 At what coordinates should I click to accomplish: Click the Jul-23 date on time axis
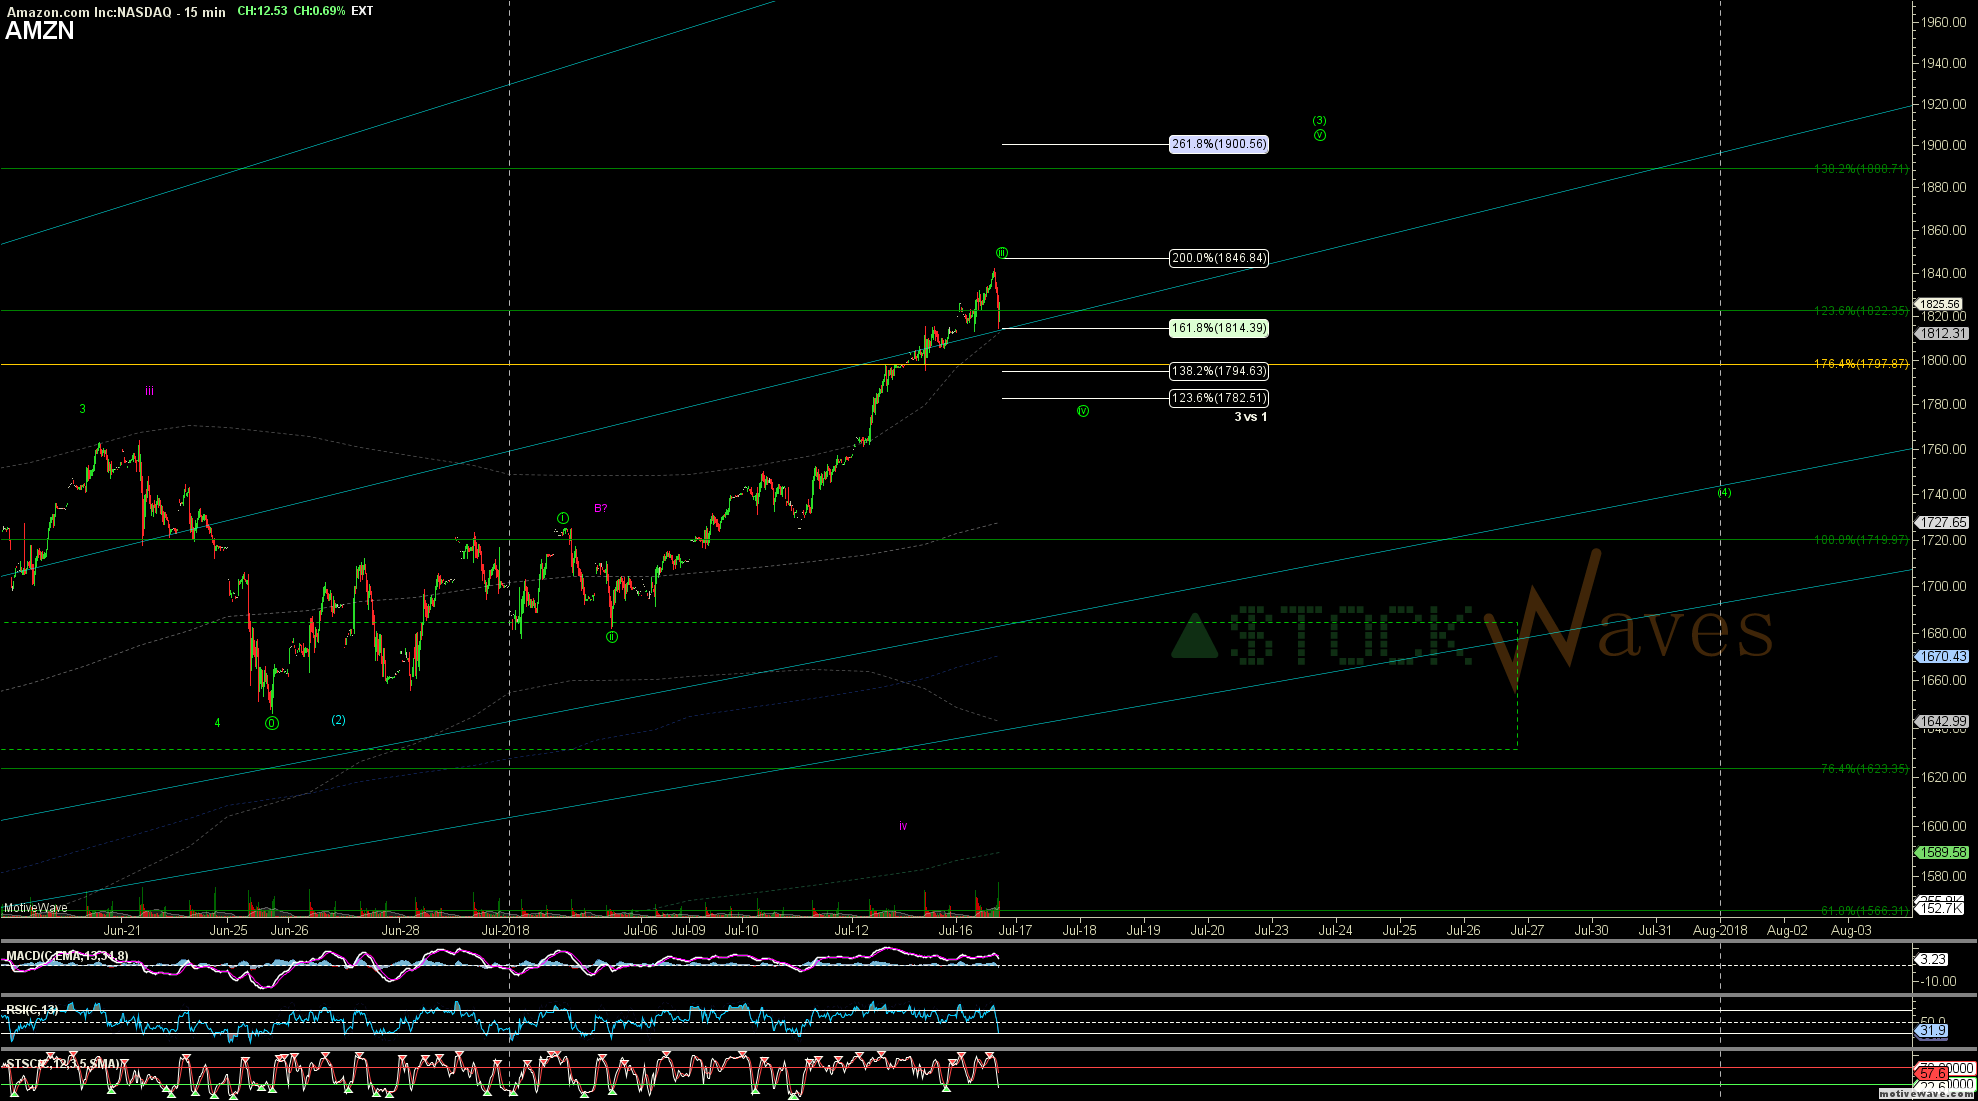point(1272,930)
